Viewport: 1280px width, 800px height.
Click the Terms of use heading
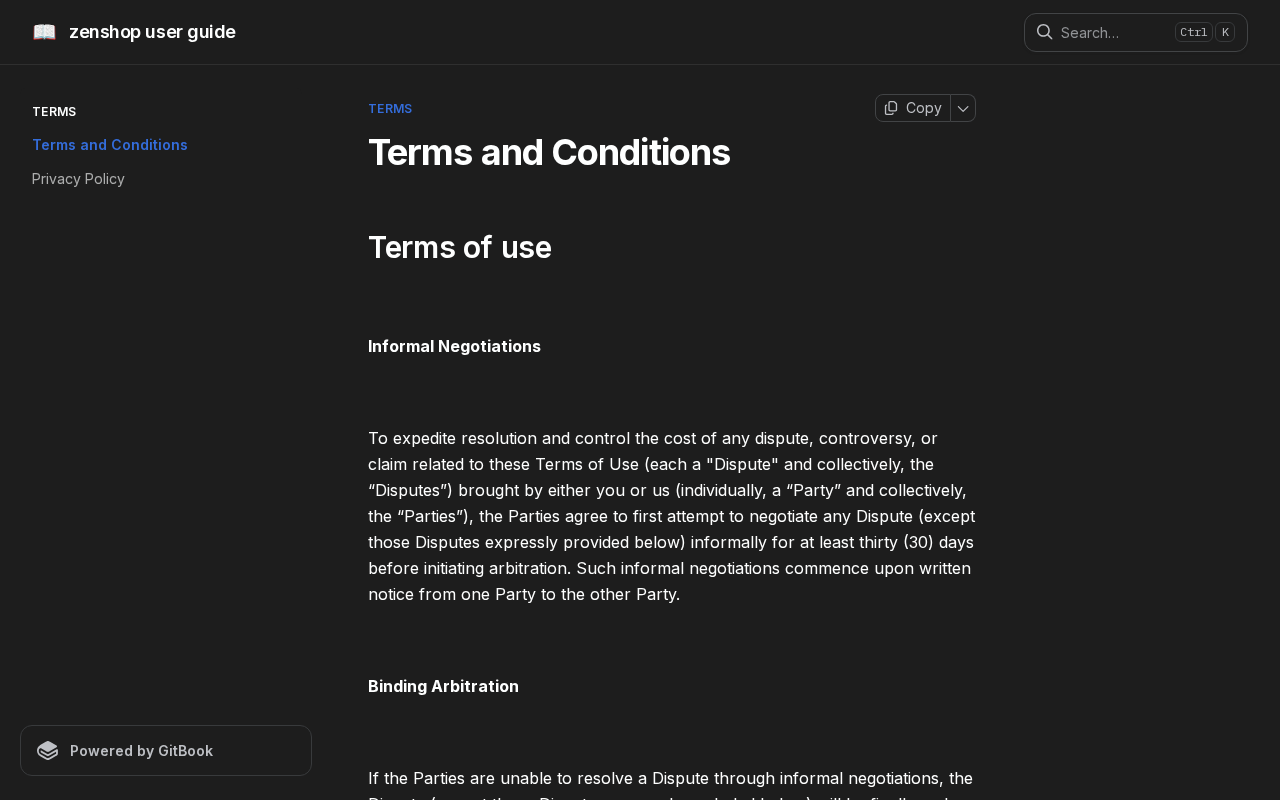point(460,247)
